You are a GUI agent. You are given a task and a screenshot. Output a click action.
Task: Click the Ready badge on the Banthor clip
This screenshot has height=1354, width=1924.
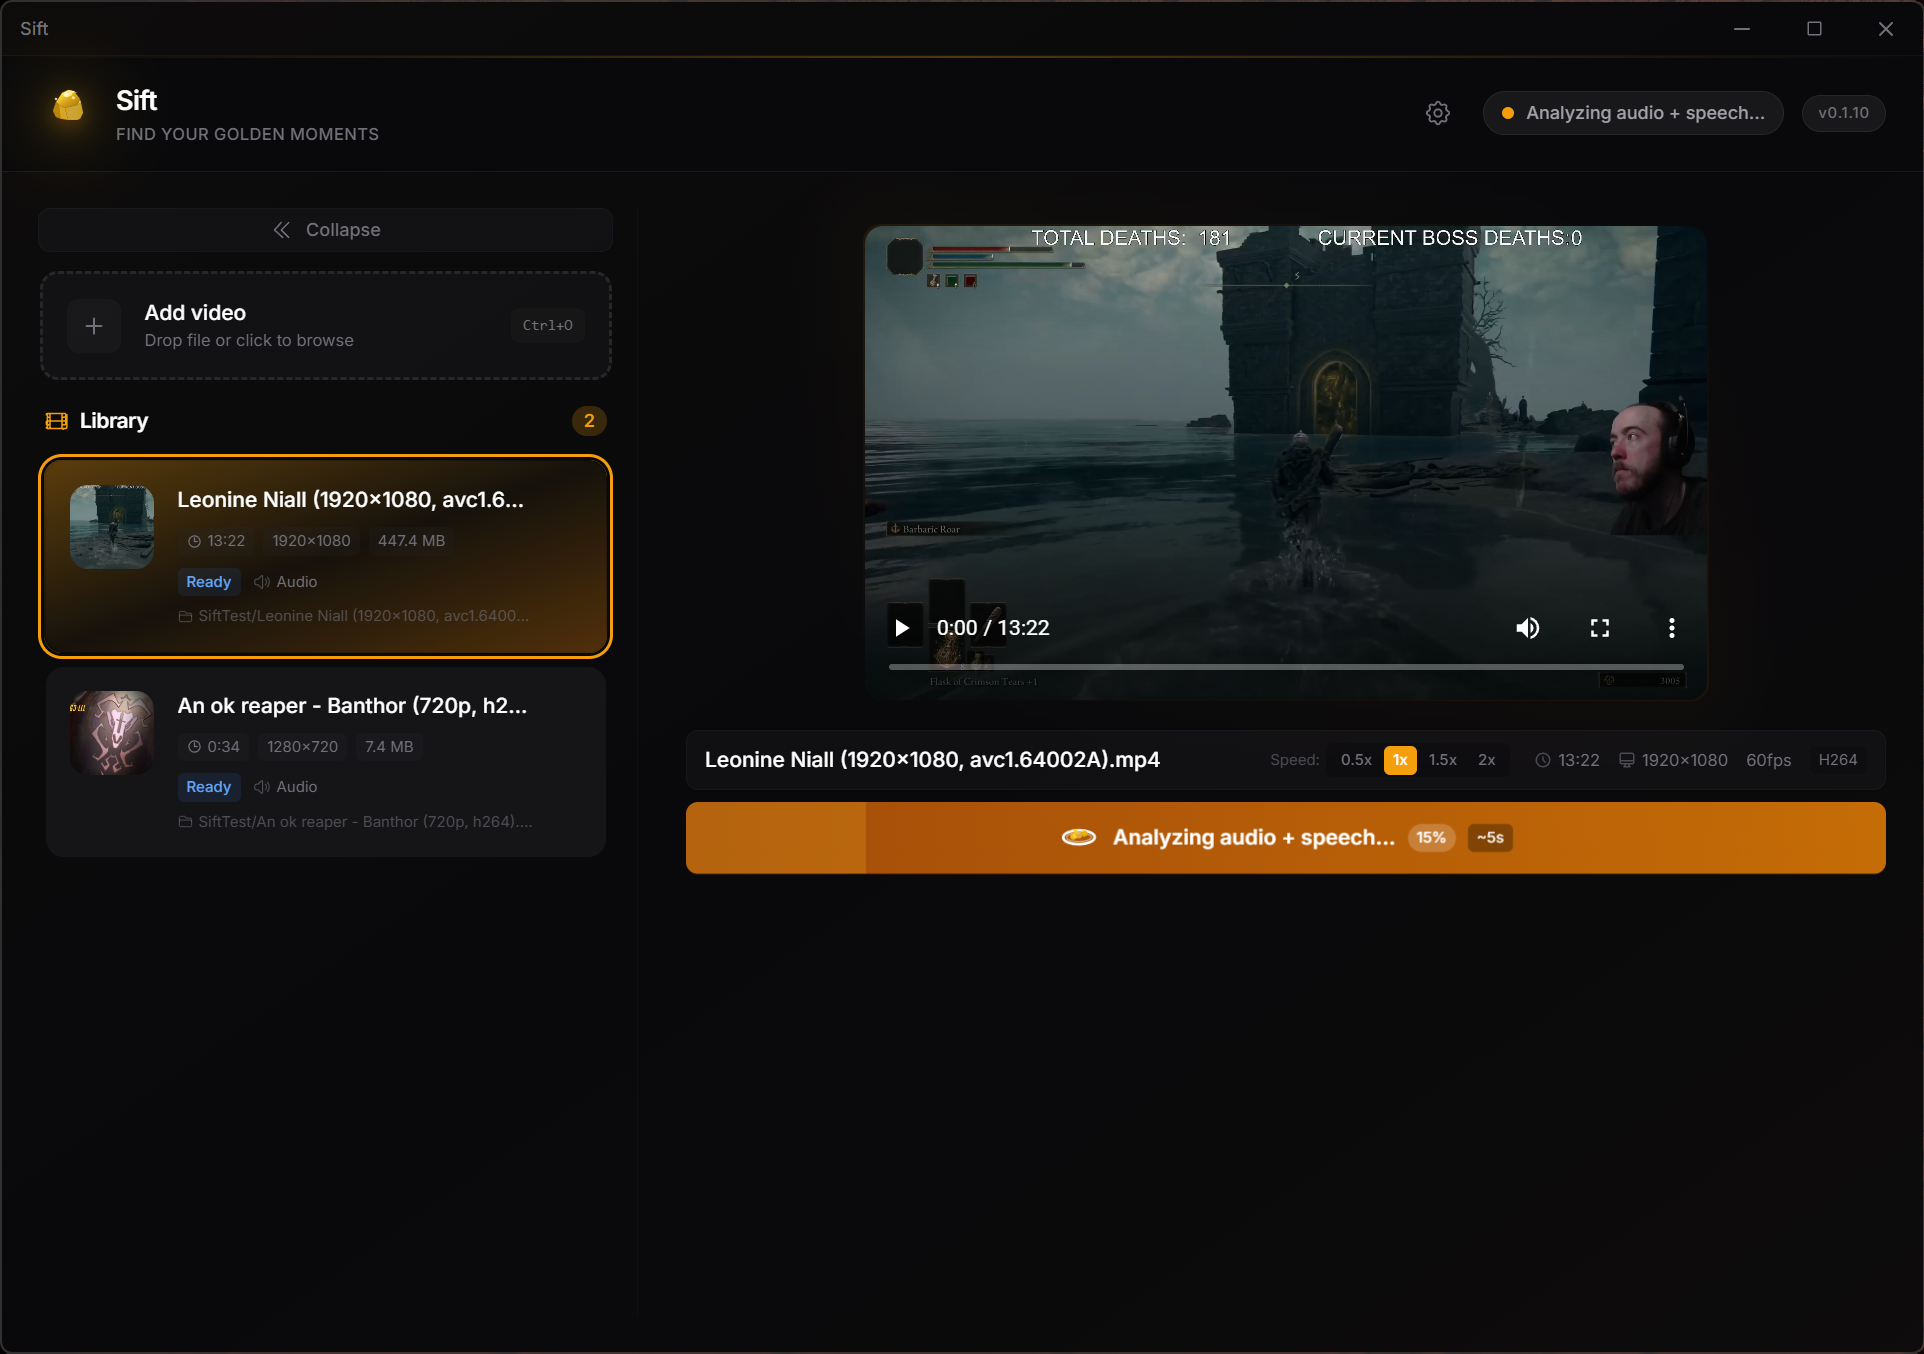(x=208, y=787)
